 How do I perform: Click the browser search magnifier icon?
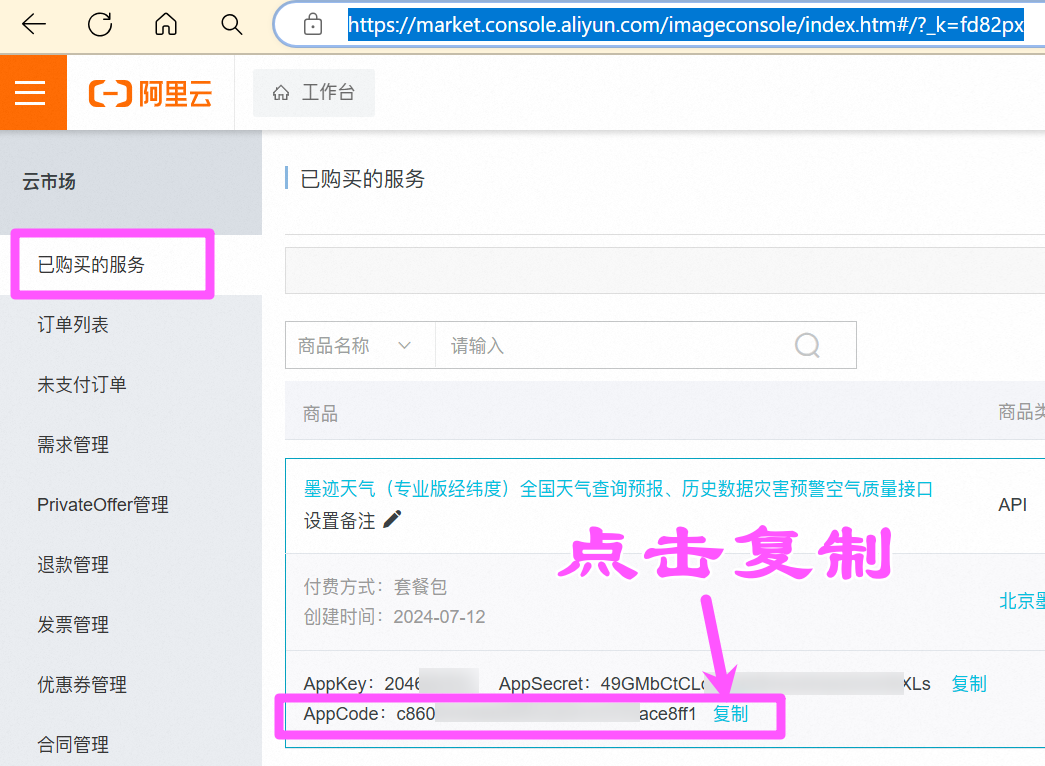coord(232,25)
